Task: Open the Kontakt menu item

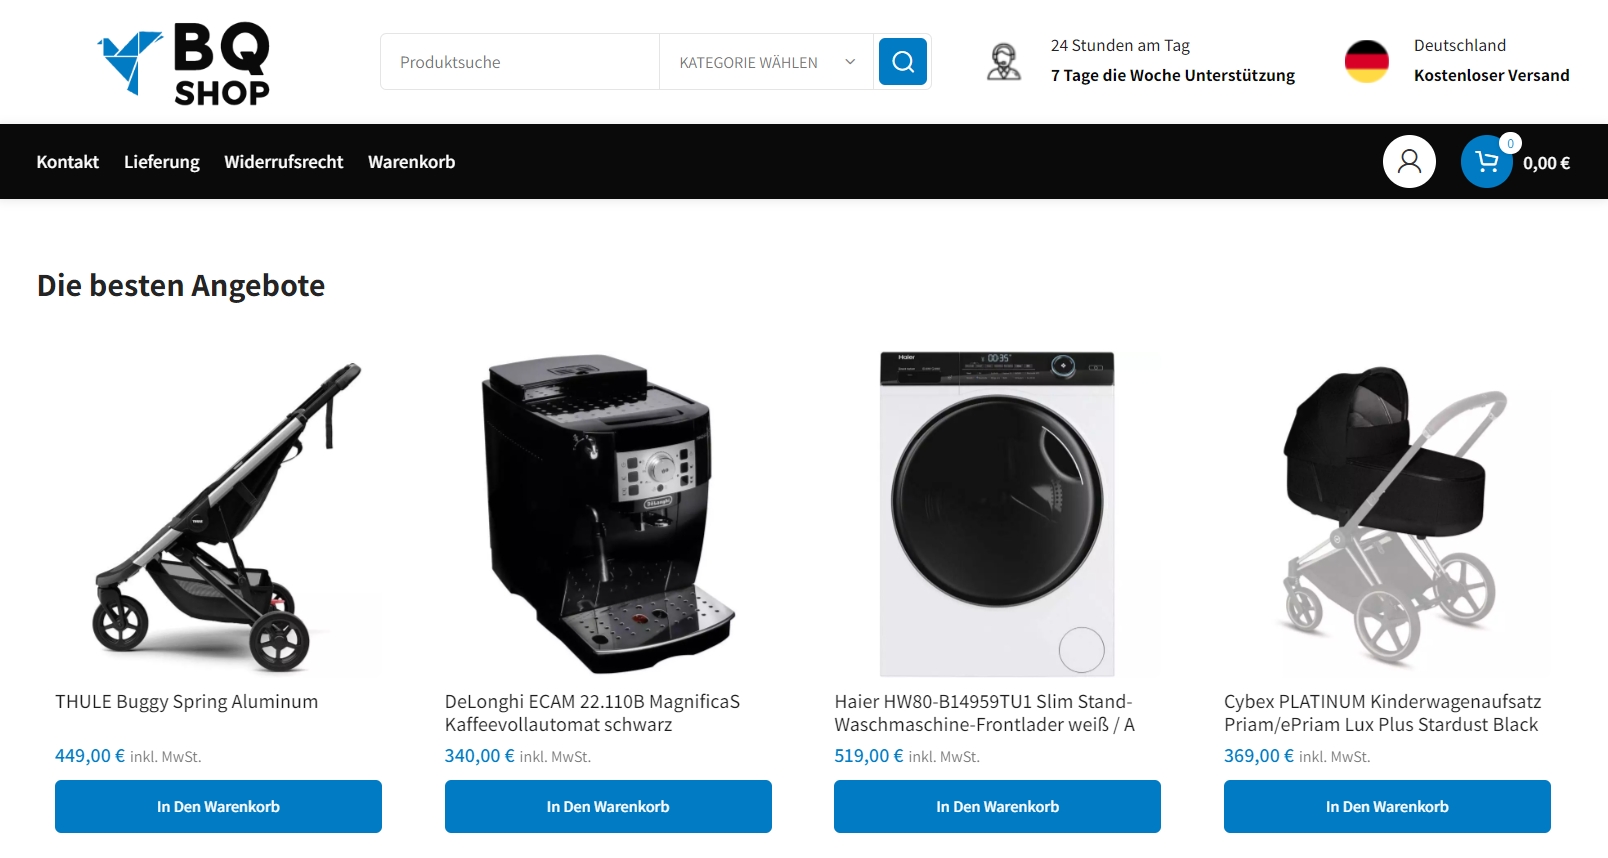Action: [x=68, y=162]
